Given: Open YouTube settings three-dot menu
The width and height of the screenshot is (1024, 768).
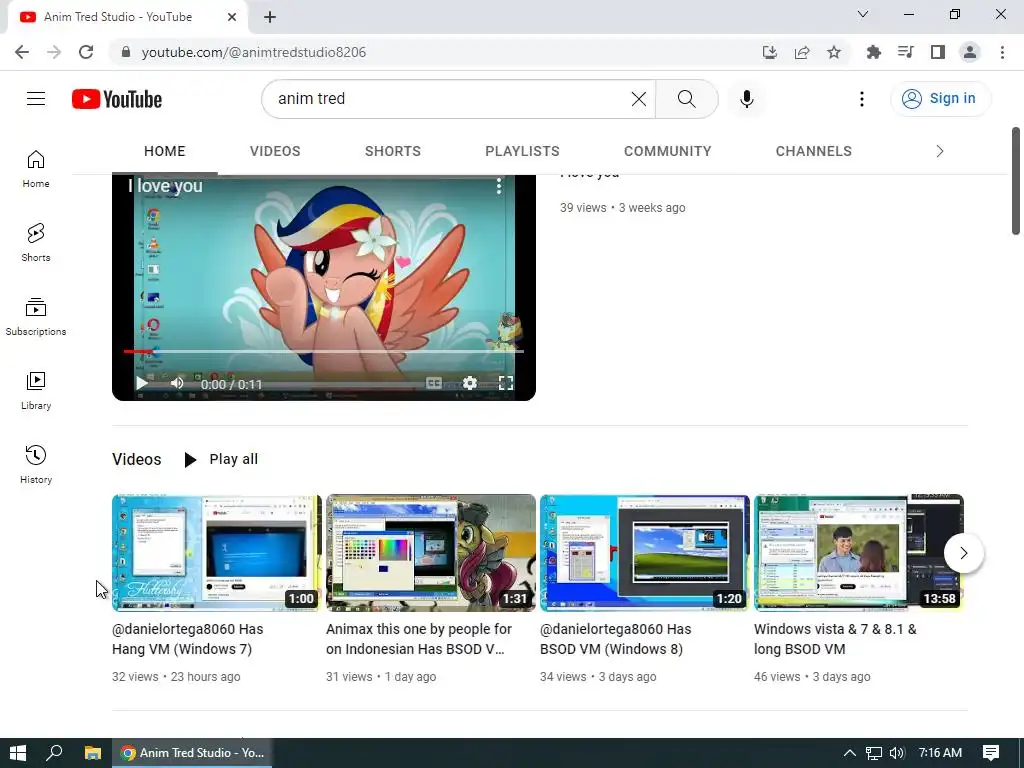Looking at the screenshot, I should click(x=862, y=99).
